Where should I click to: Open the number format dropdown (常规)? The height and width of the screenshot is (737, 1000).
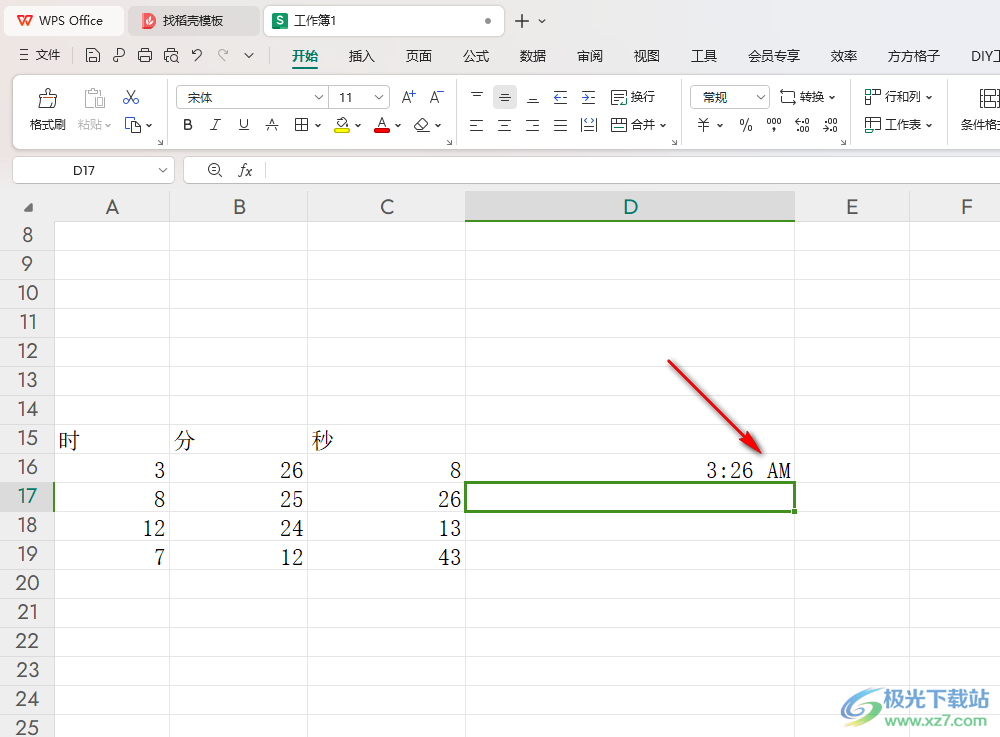click(x=760, y=97)
